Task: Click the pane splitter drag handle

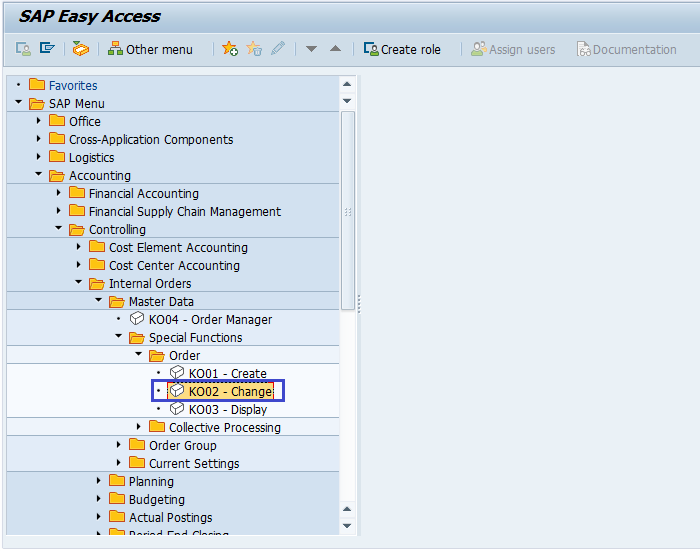Action: pos(359,304)
